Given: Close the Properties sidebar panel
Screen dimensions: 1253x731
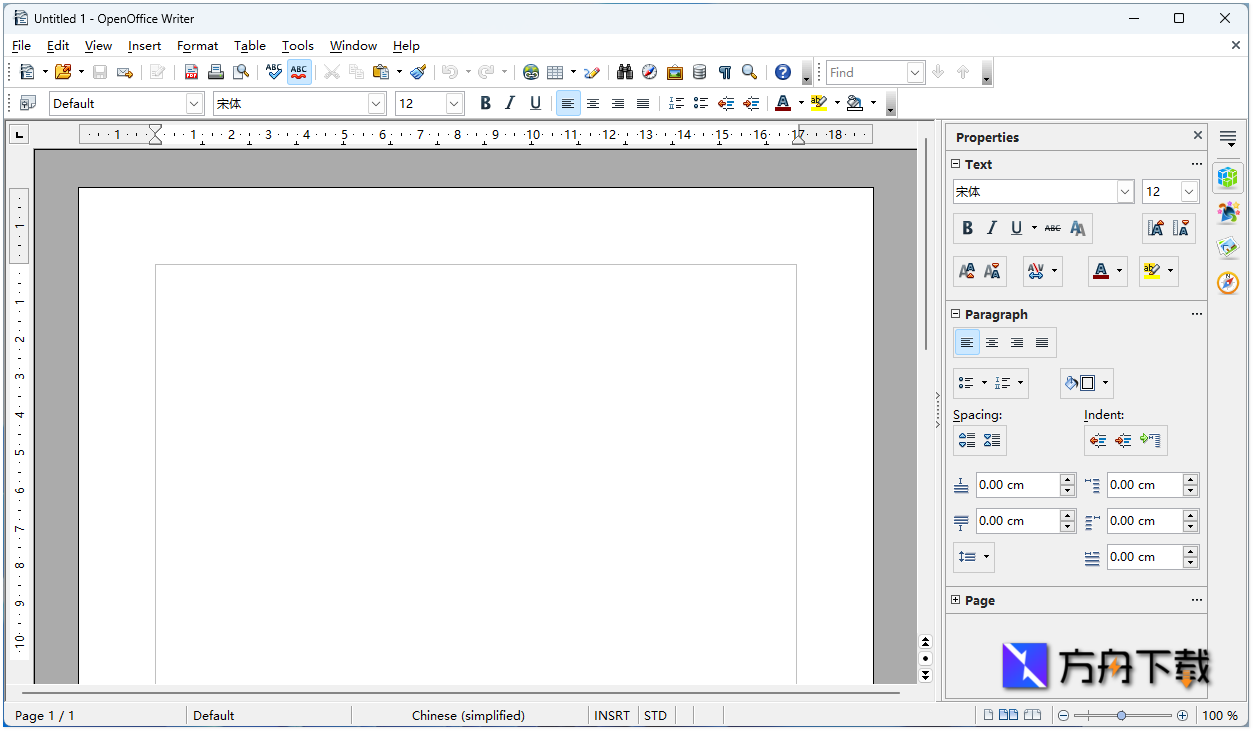Looking at the screenshot, I should [x=1198, y=136].
